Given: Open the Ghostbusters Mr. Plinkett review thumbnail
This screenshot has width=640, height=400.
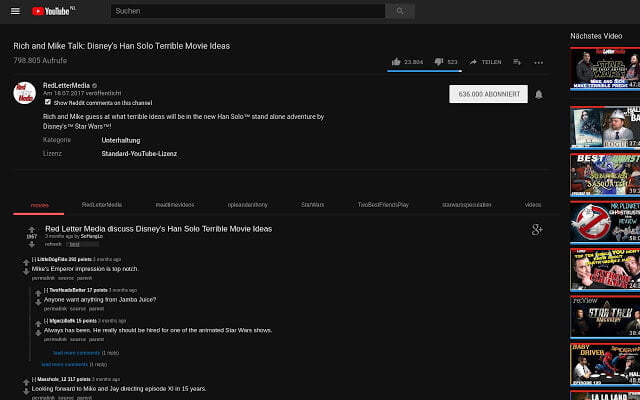Looking at the screenshot, I should (x=605, y=222).
